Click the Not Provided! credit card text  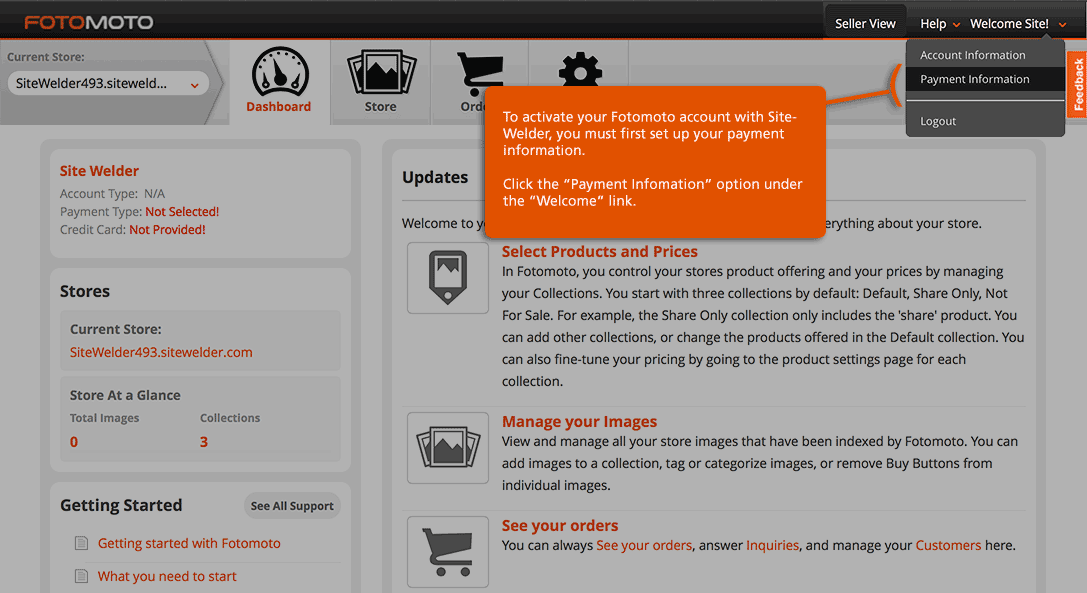[167, 230]
